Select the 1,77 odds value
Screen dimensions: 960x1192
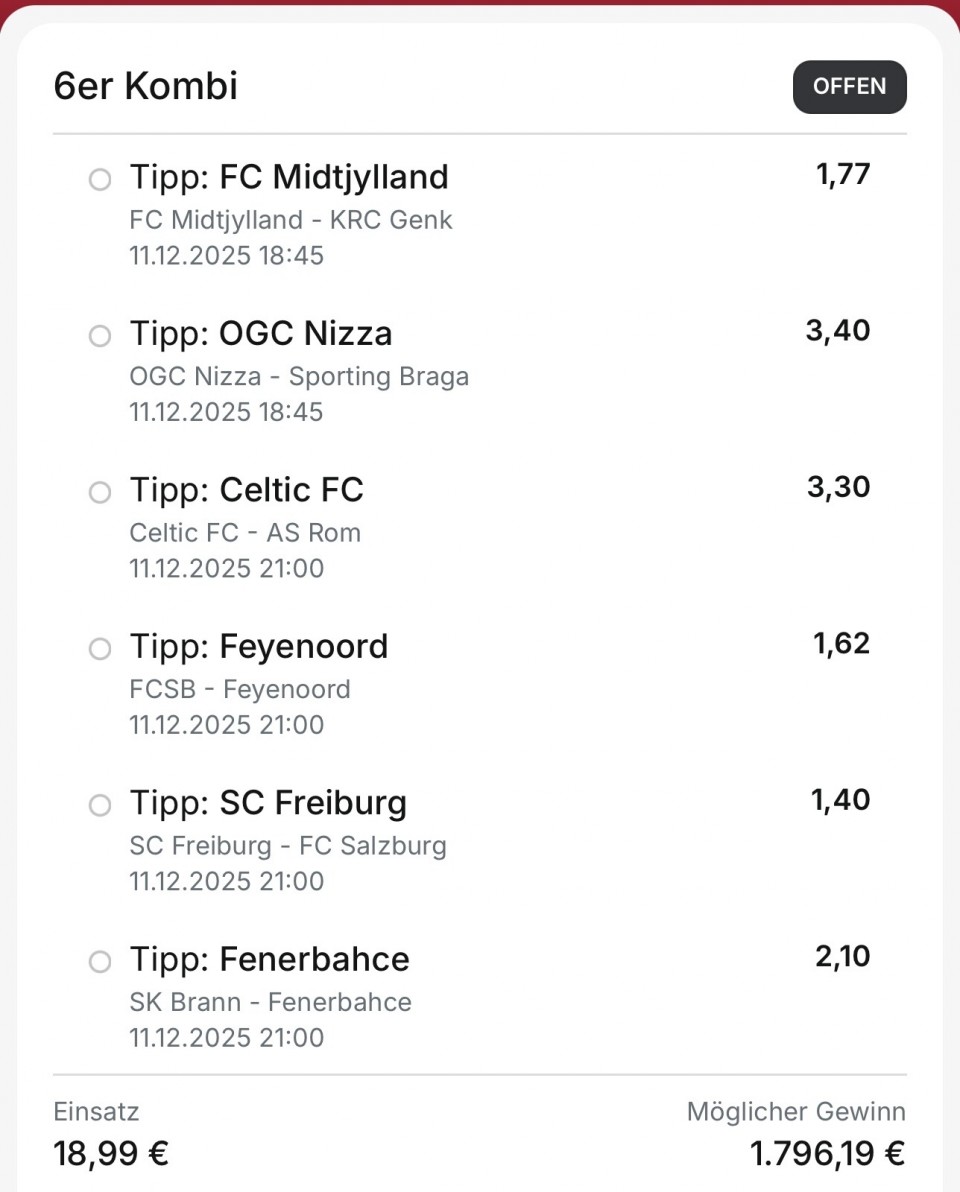(x=843, y=175)
